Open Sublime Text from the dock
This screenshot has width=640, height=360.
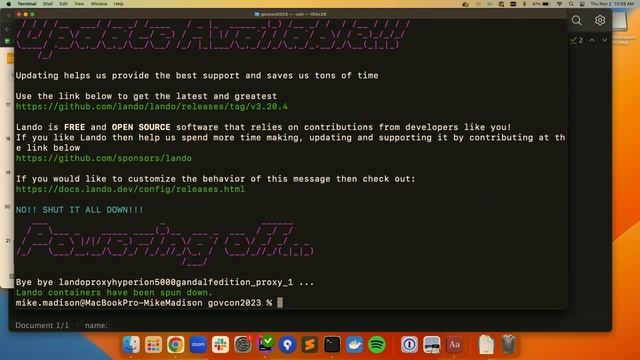tap(310, 344)
